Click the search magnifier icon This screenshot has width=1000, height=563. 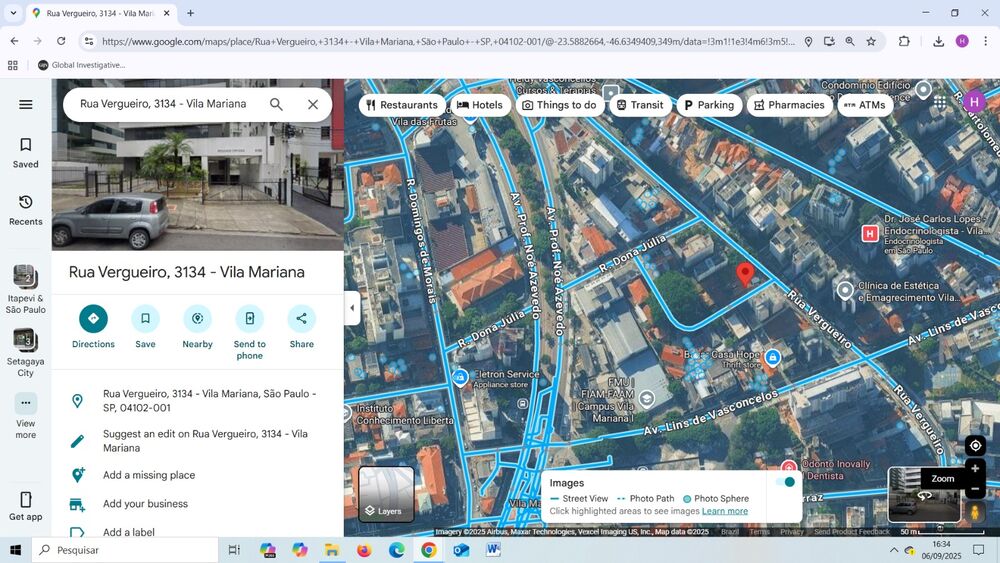tap(276, 104)
